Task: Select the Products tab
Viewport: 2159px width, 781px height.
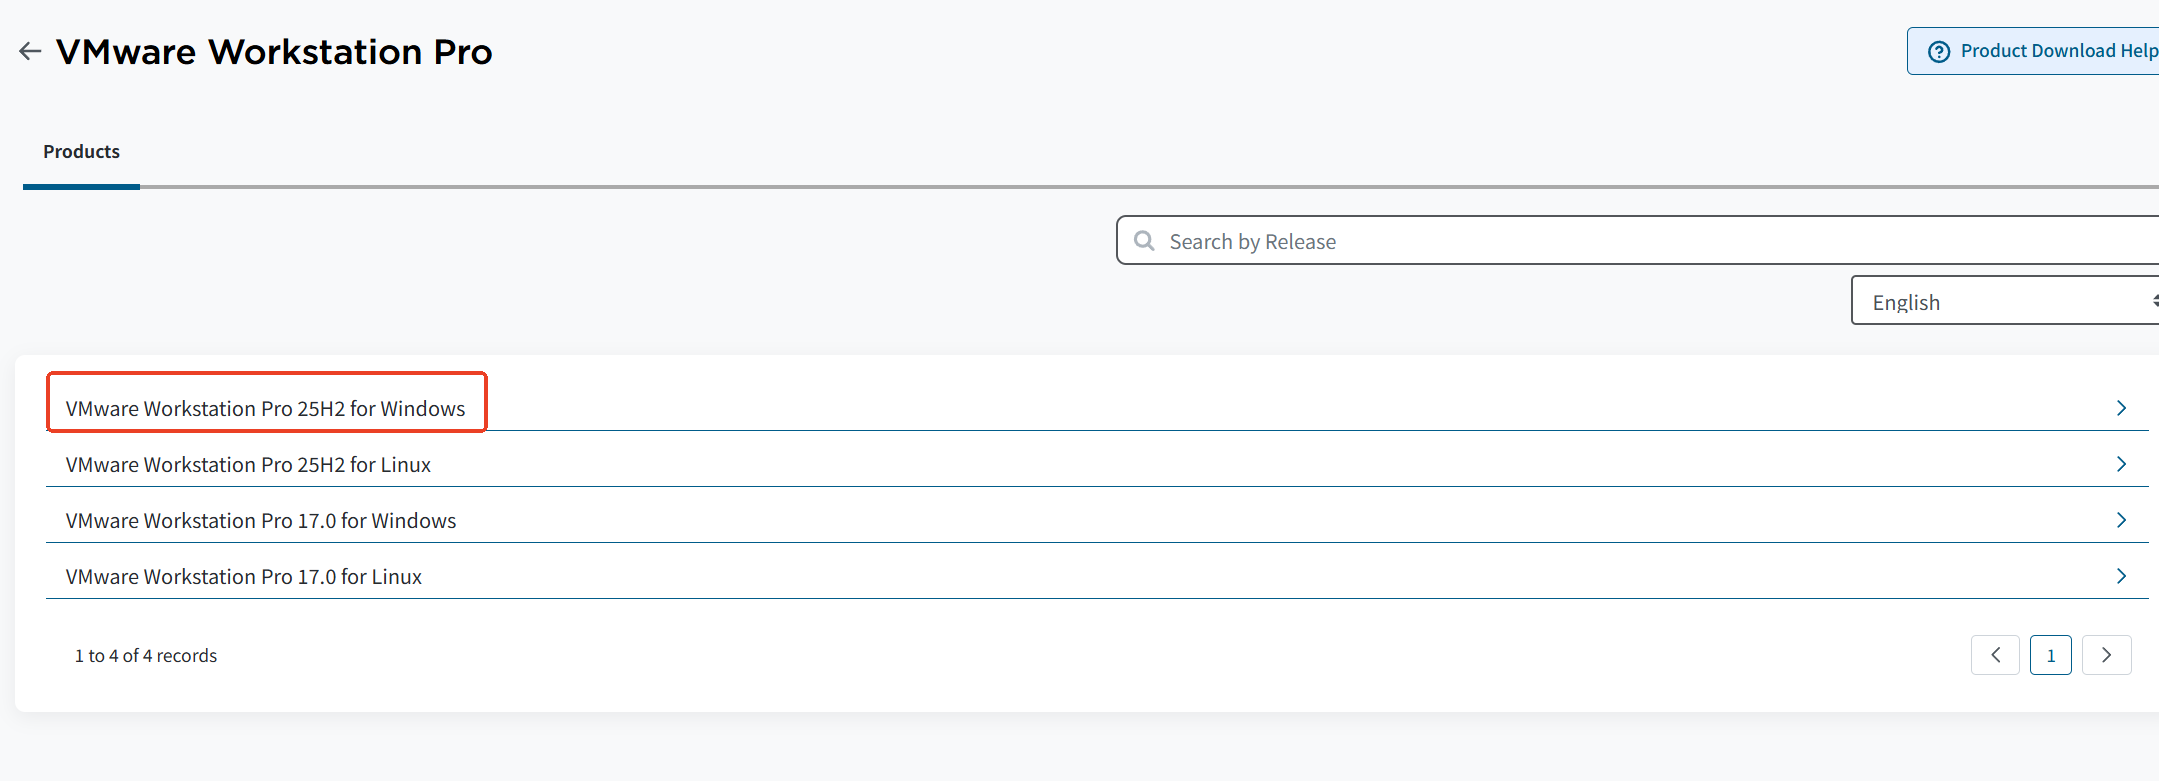Action: pyautogui.click(x=81, y=152)
